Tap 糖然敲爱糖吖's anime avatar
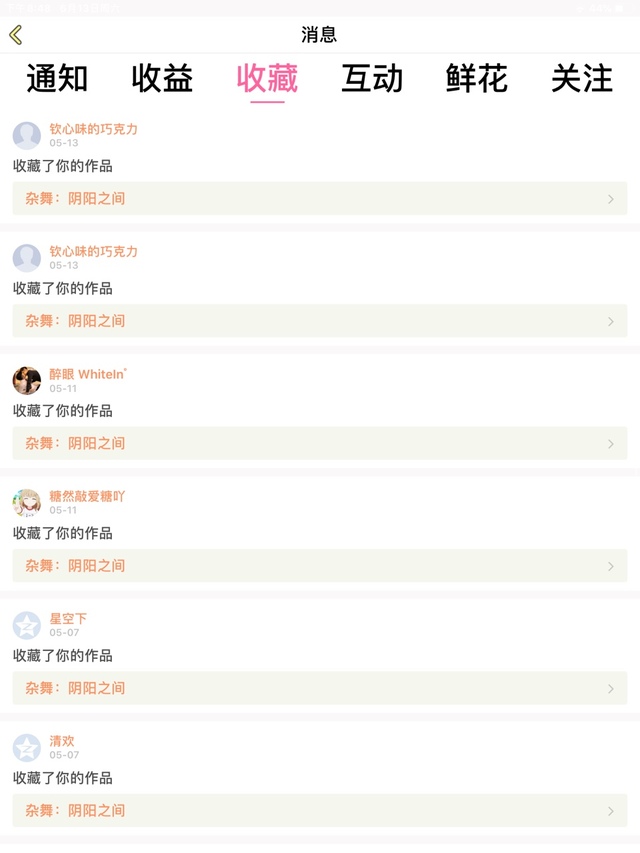 pos(27,502)
